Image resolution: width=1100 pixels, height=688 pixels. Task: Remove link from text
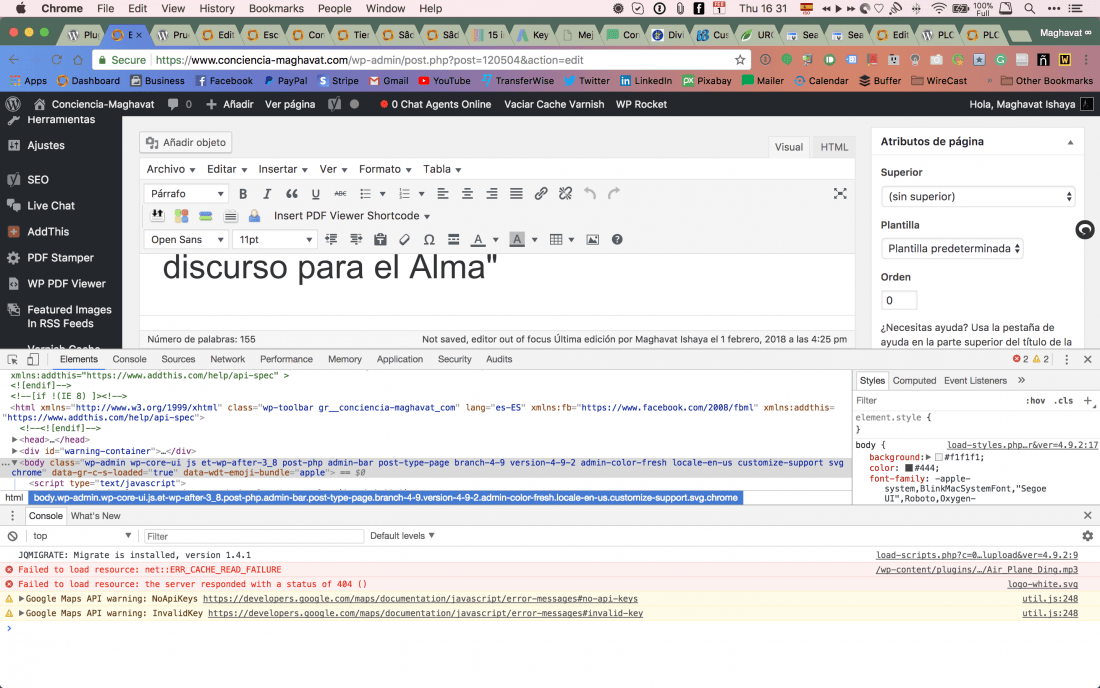click(565, 194)
